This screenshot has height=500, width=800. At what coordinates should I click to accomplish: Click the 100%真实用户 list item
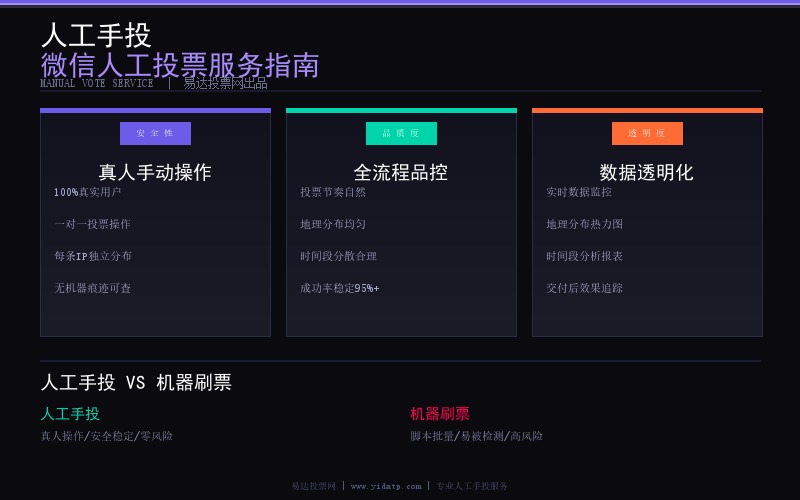[88, 192]
